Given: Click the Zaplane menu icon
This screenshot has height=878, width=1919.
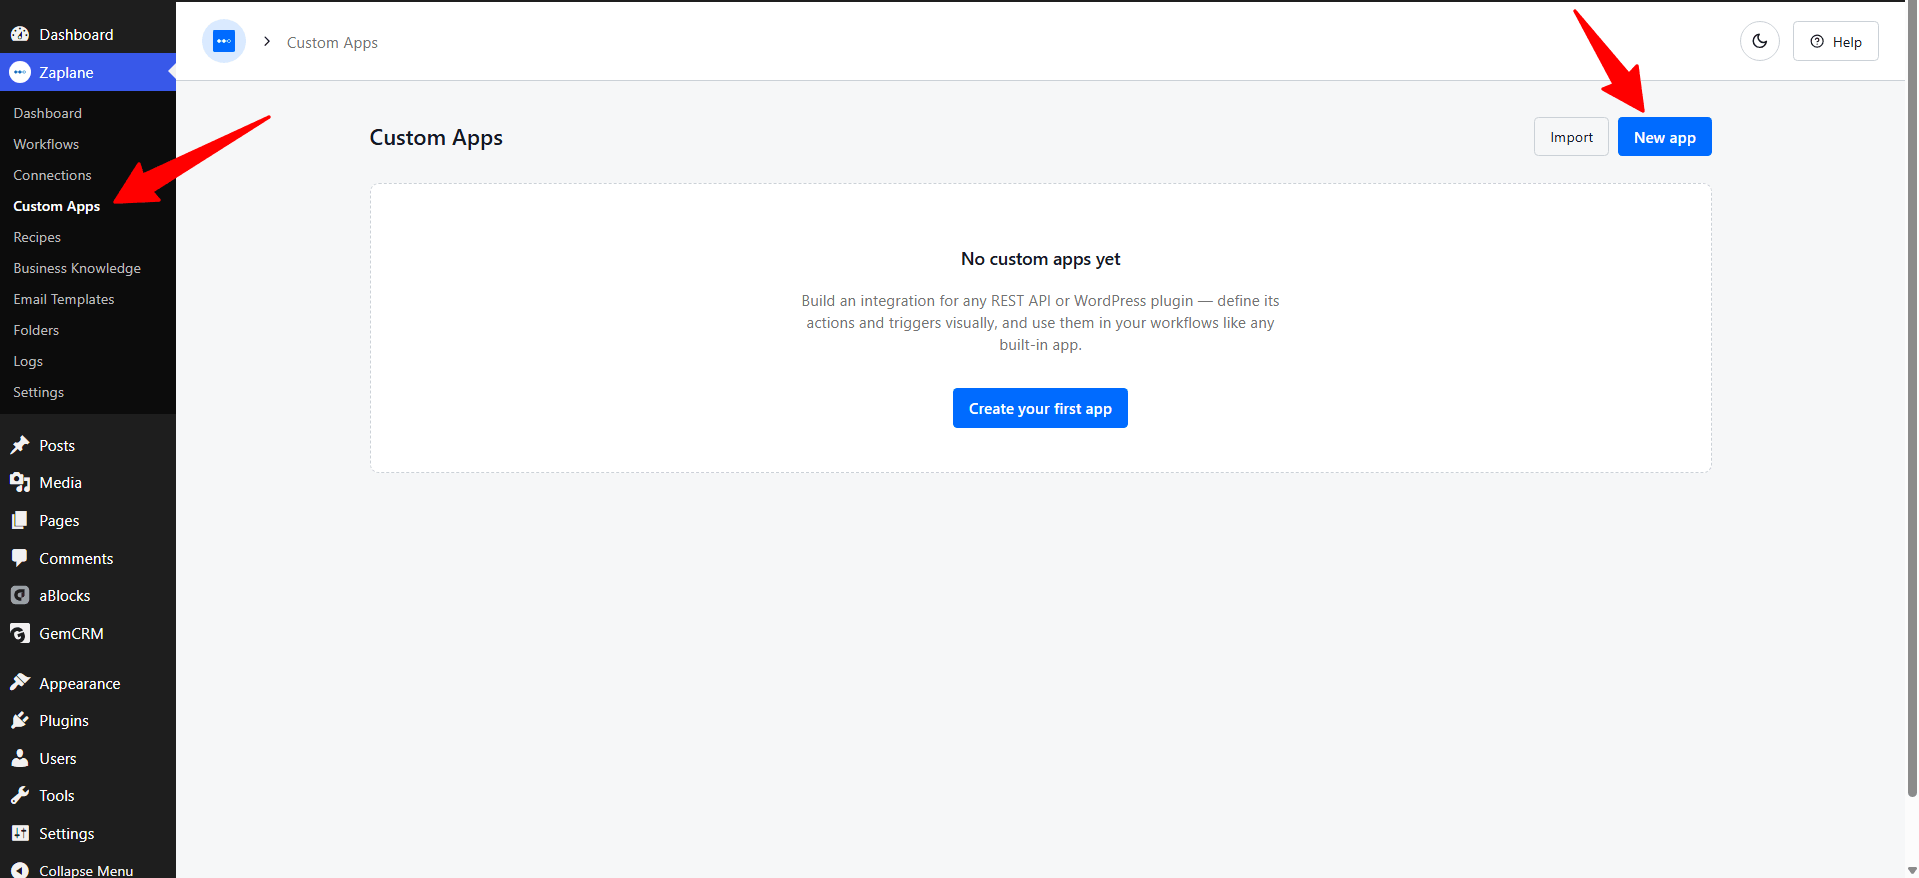Looking at the screenshot, I should click(x=20, y=72).
